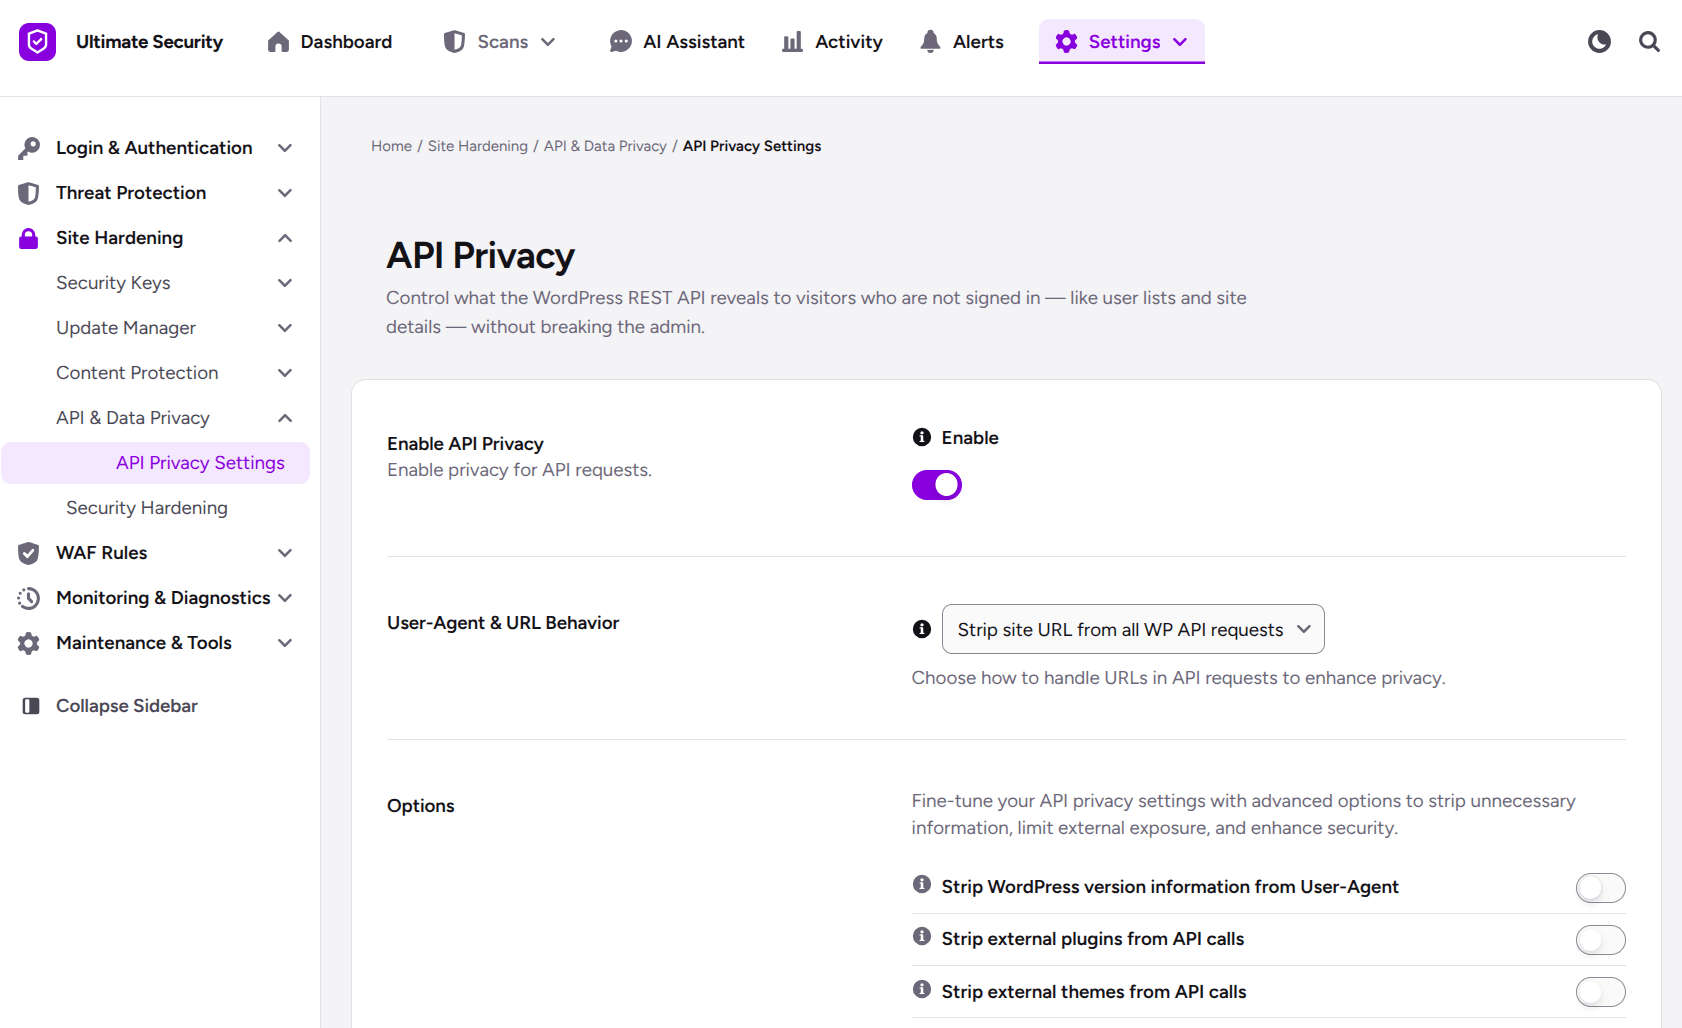Open search with magnifier icon

1649,42
